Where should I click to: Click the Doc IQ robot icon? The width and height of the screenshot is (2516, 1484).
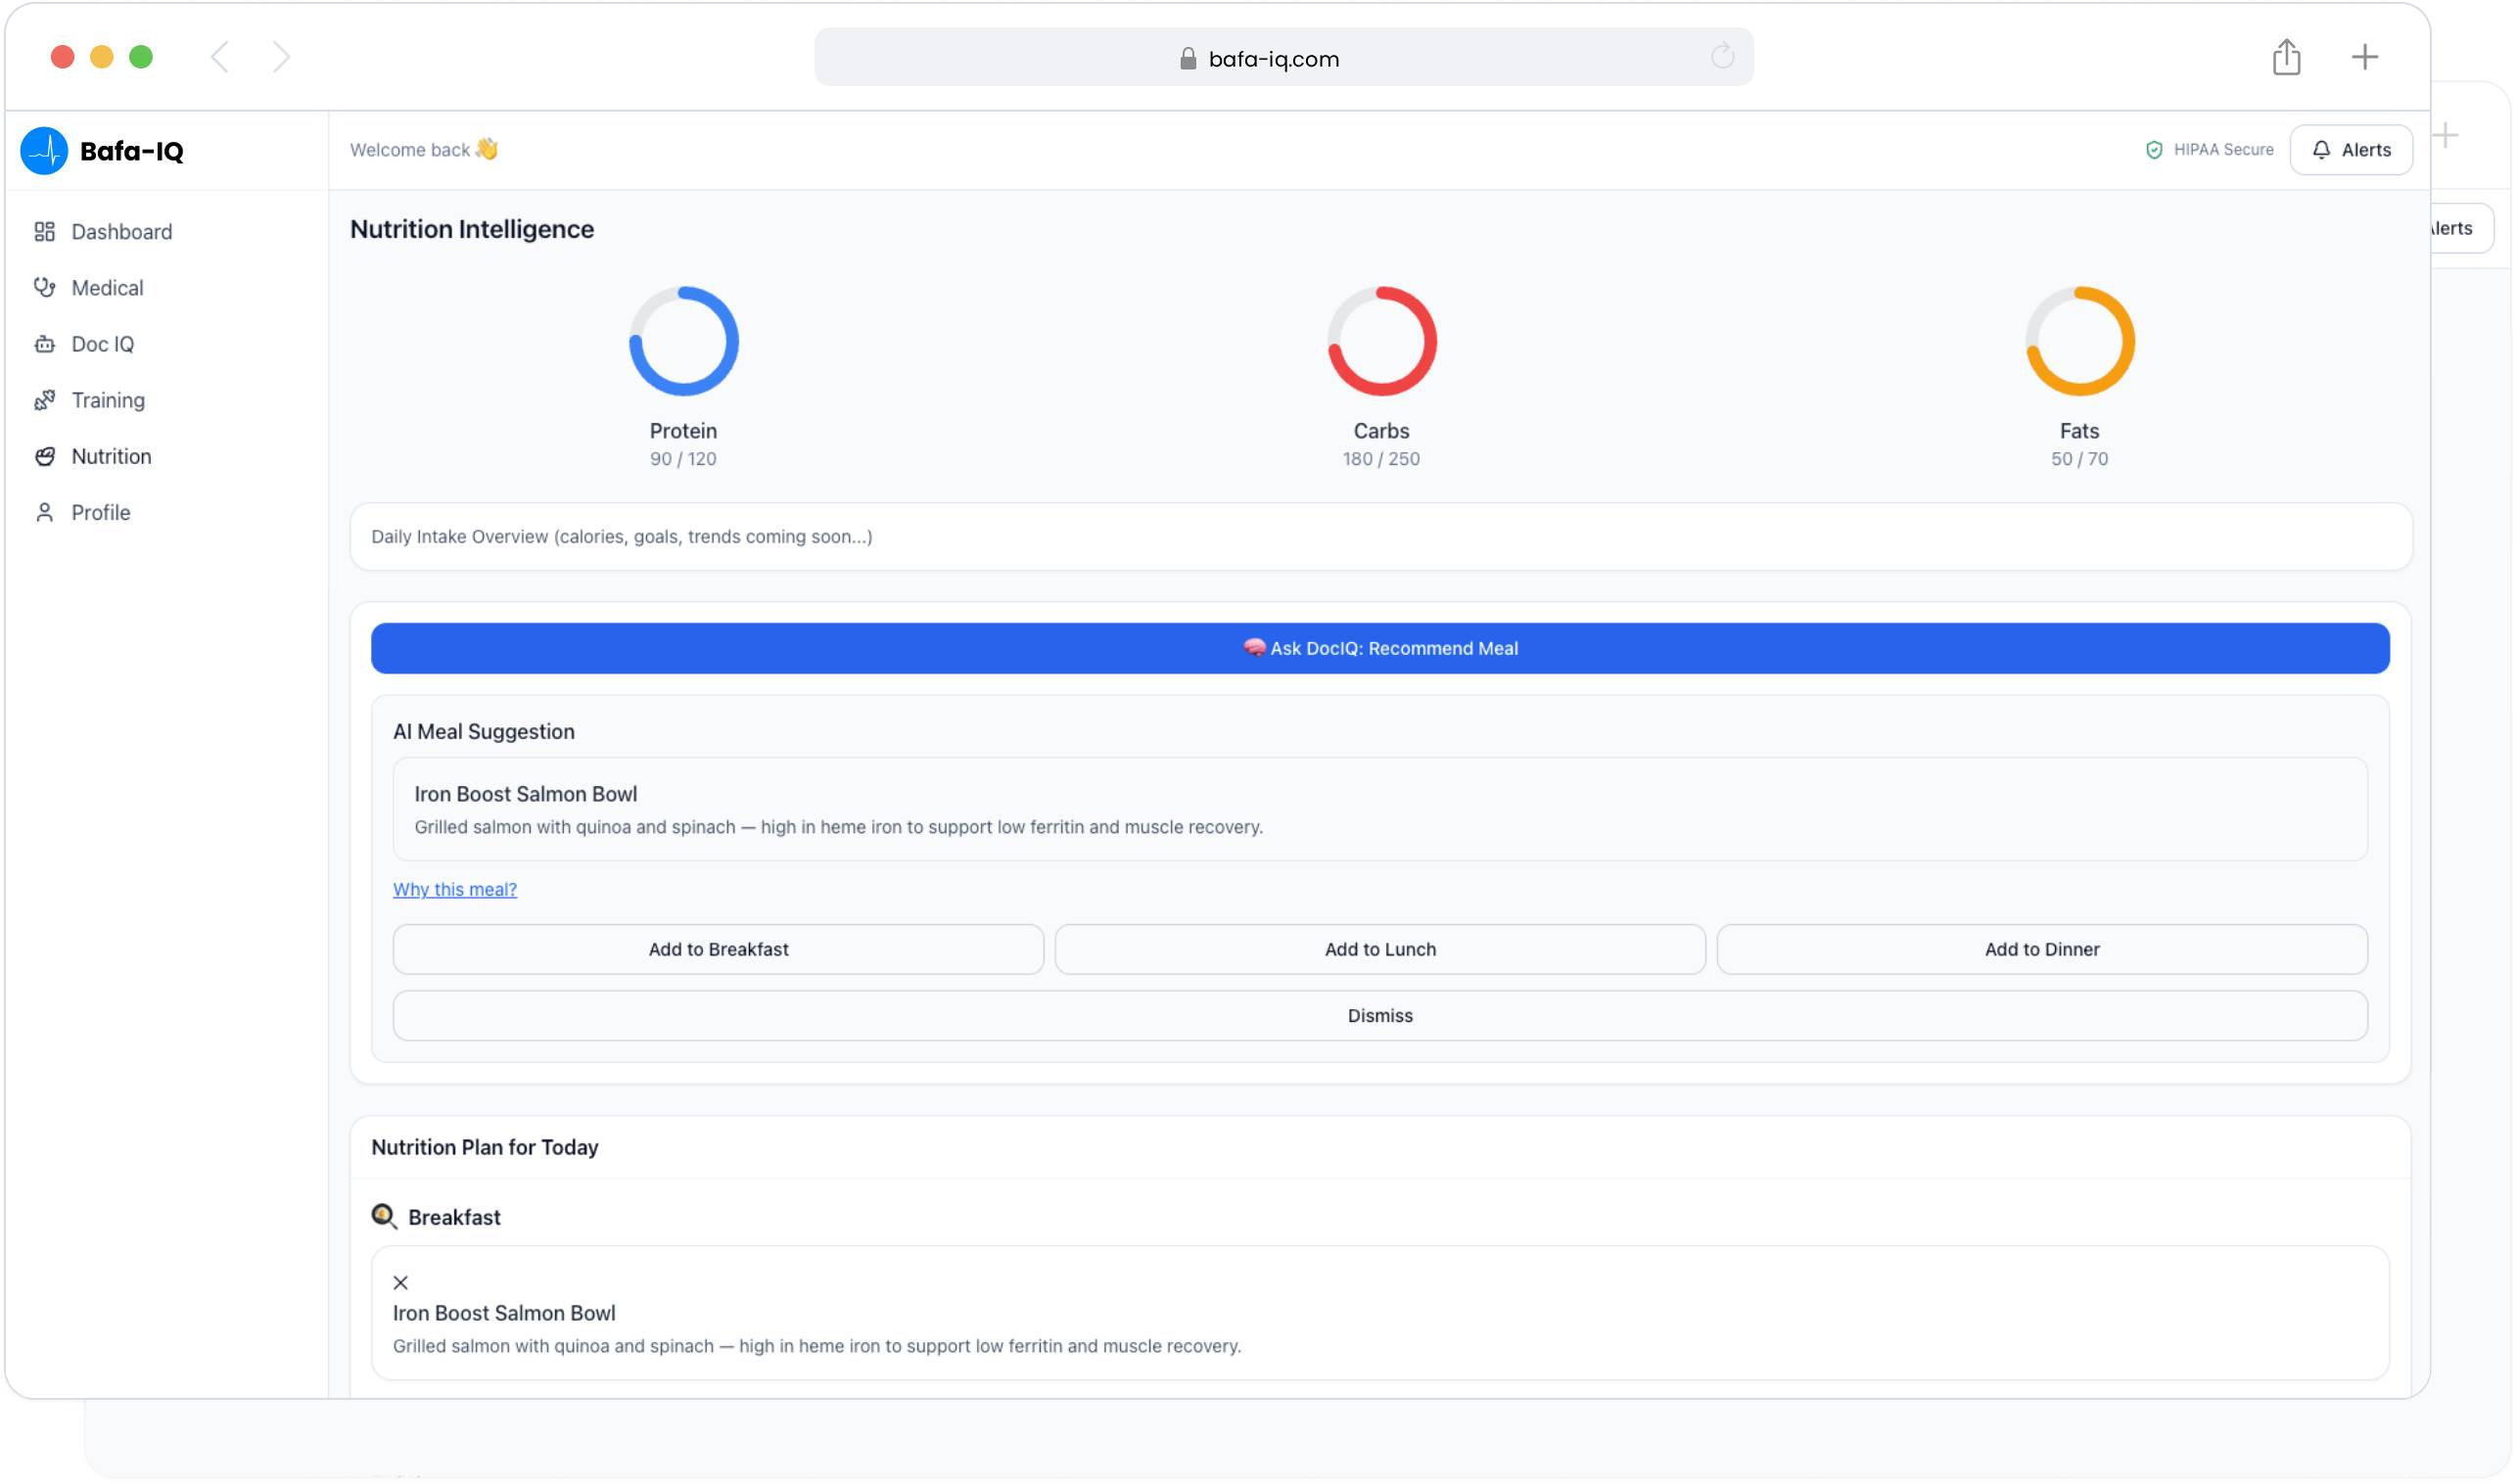click(x=44, y=344)
